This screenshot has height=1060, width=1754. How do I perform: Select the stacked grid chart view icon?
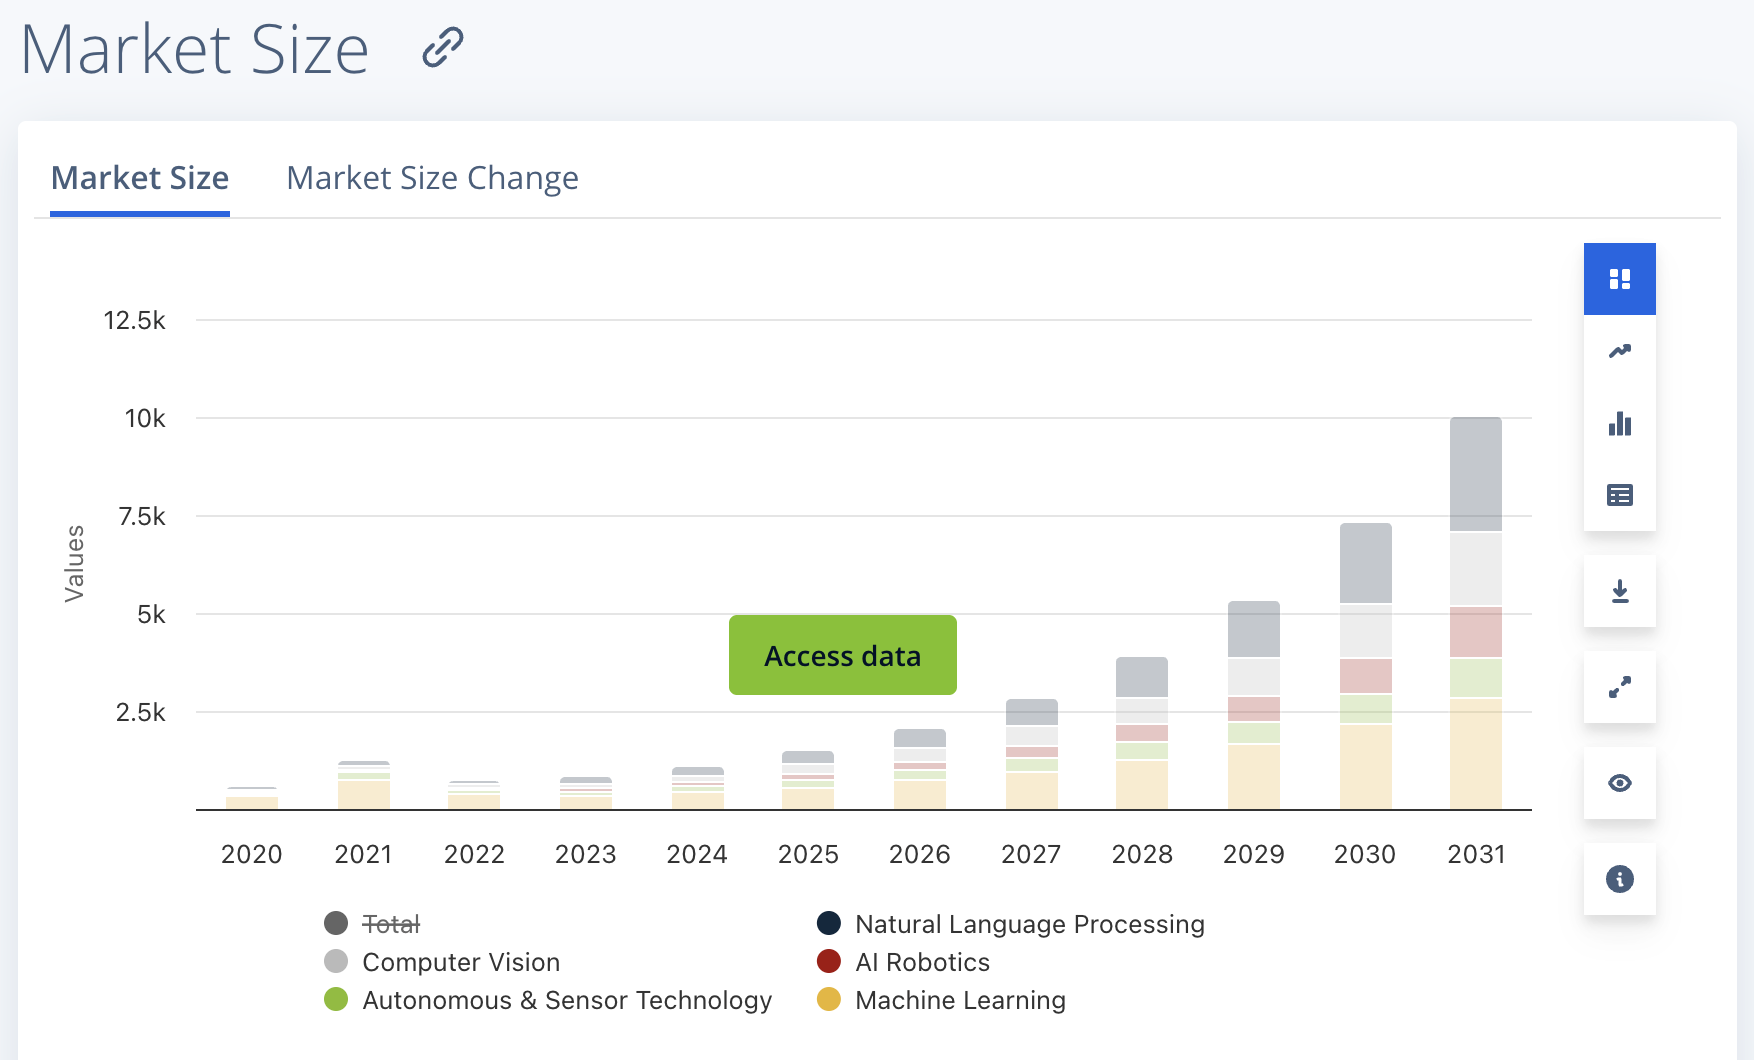(1619, 279)
